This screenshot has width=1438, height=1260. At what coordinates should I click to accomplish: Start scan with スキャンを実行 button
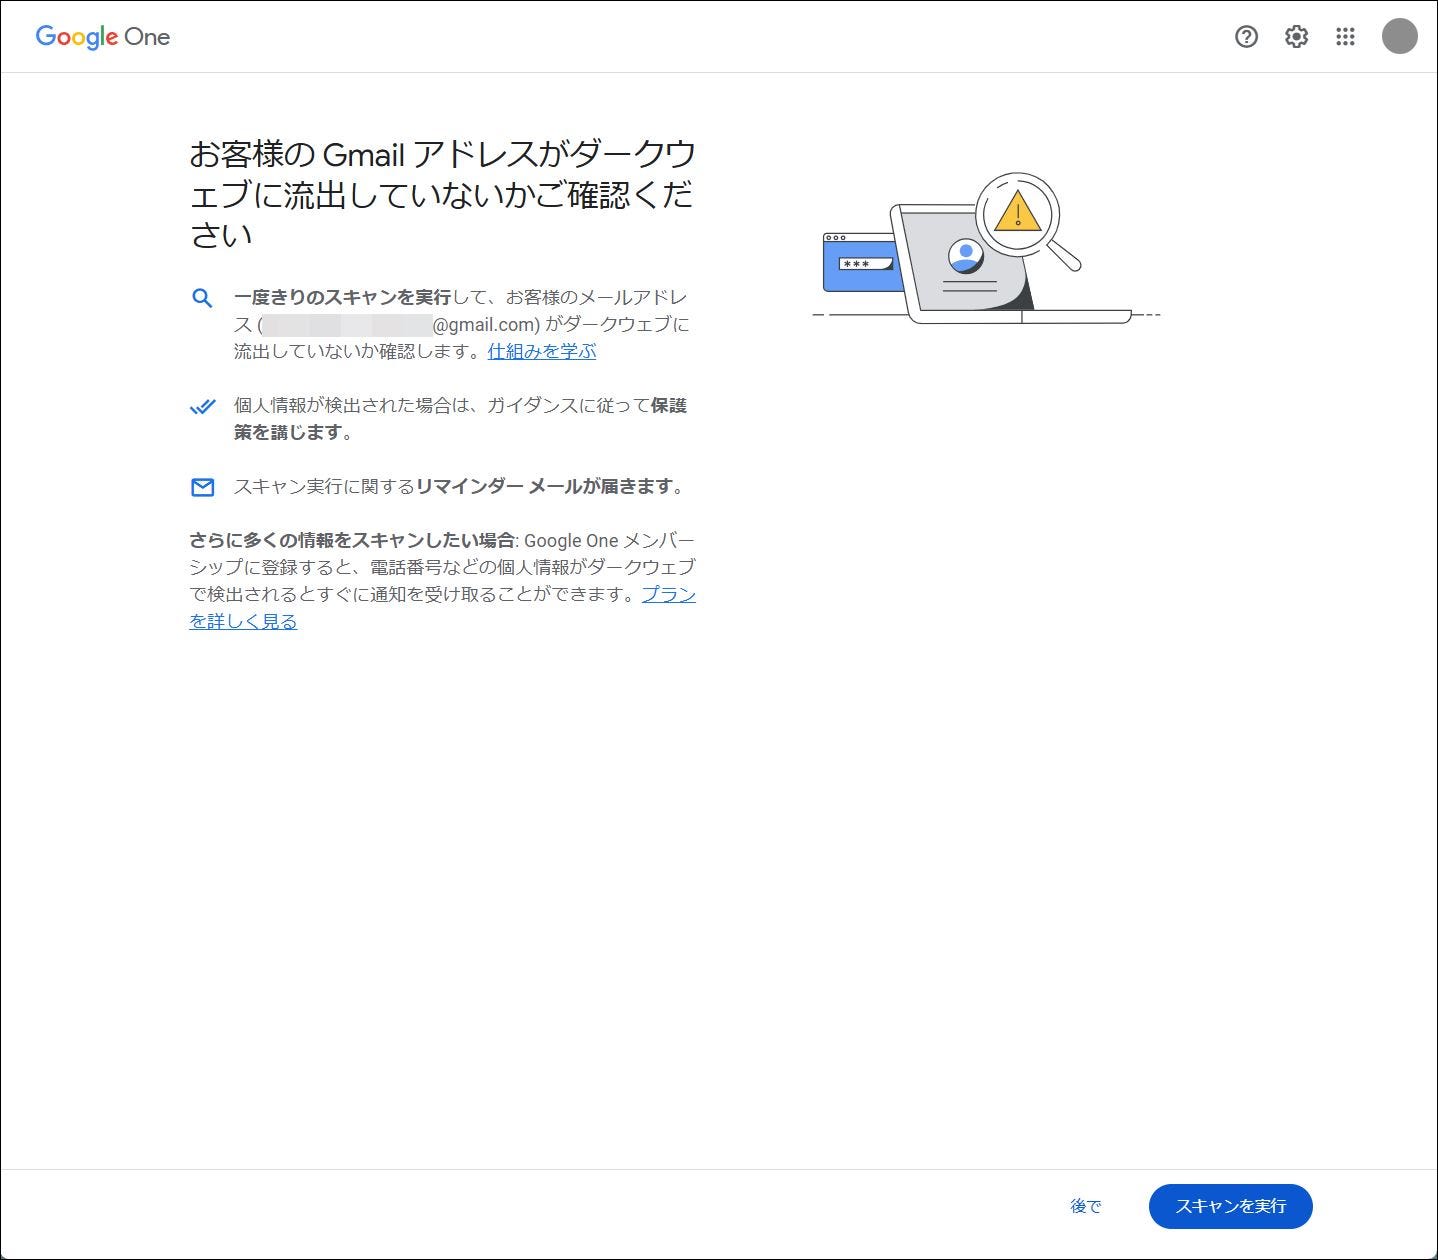pos(1231,1206)
